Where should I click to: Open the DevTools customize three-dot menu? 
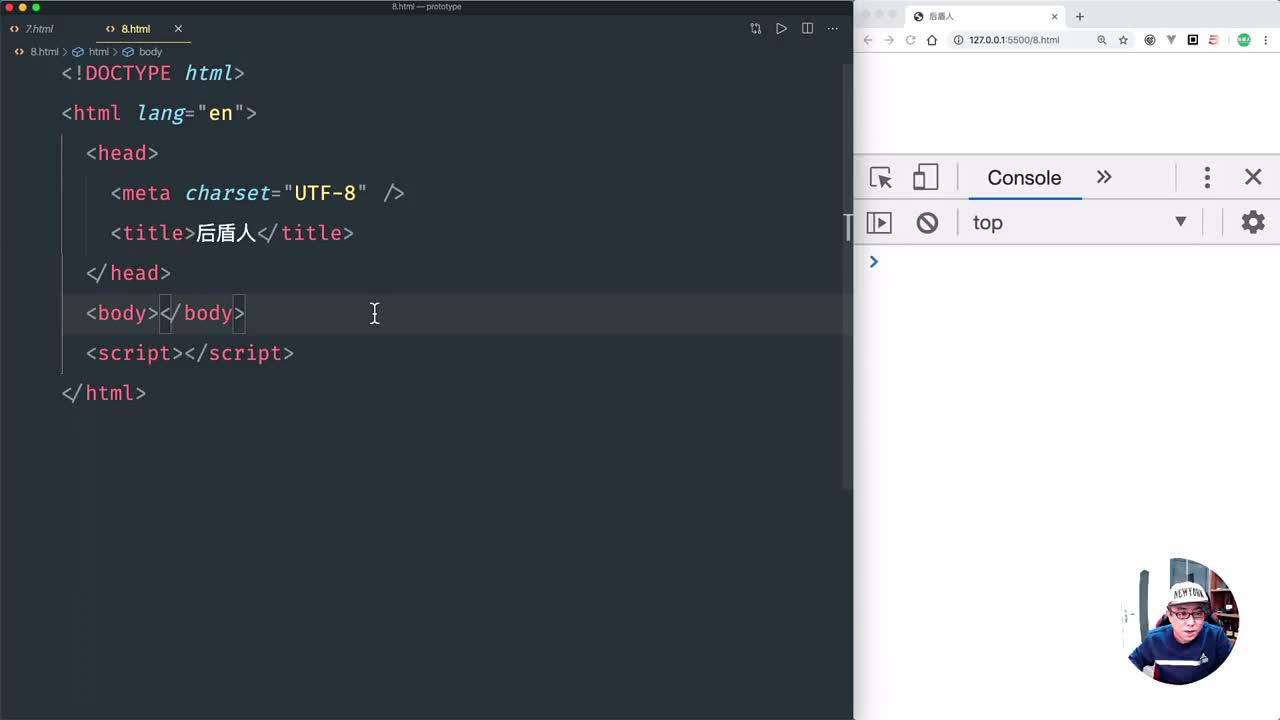pyautogui.click(x=1207, y=178)
